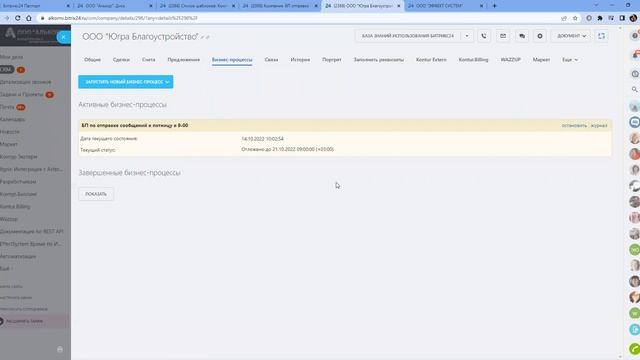The image size is (640, 360).
Task: Click the browser home icon
Action: coord(29,18)
